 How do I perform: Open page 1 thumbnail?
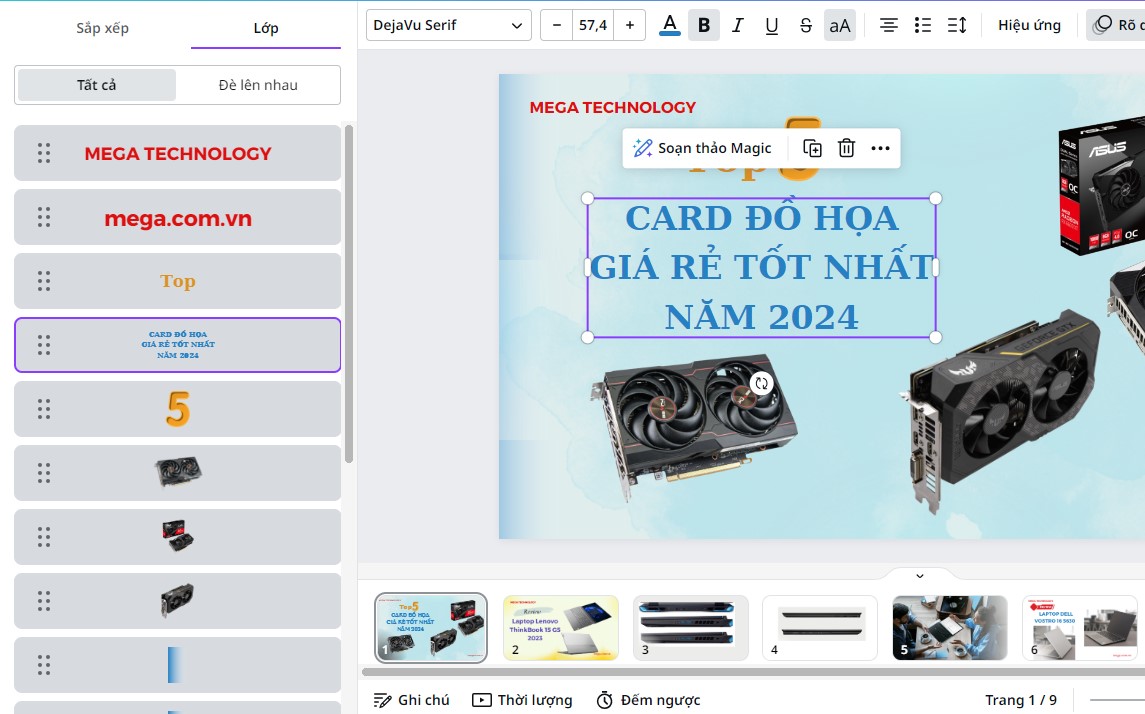point(431,628)
